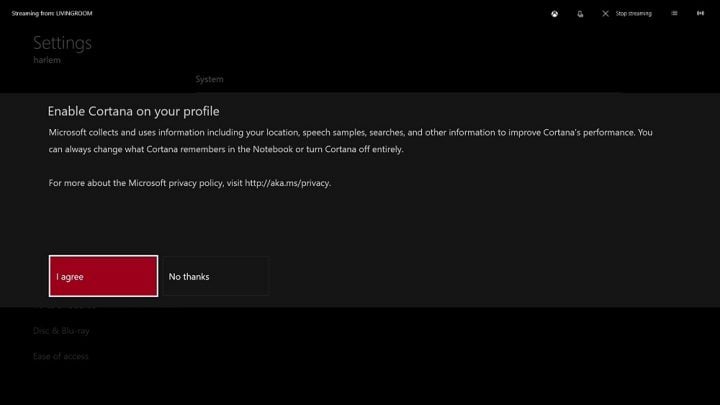Decline Cortana with No thanks button
Viewport: 720px width, 405px height.
(215, 276)
